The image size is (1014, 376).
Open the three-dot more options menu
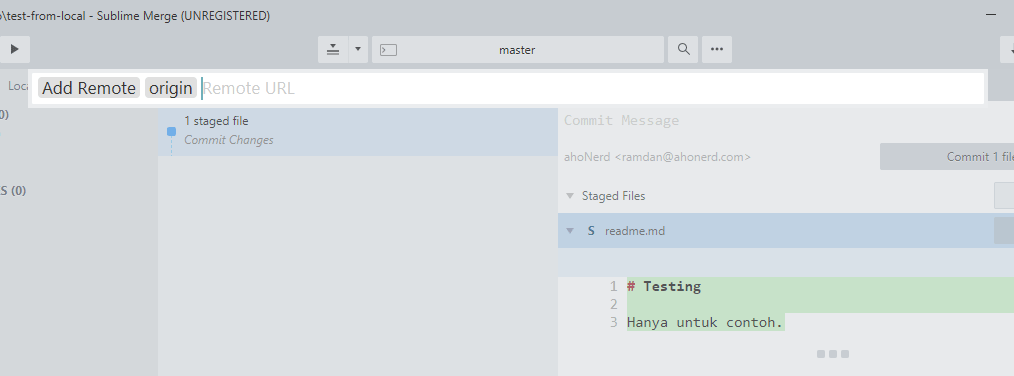pyautogui.click(x=717, y=49)
